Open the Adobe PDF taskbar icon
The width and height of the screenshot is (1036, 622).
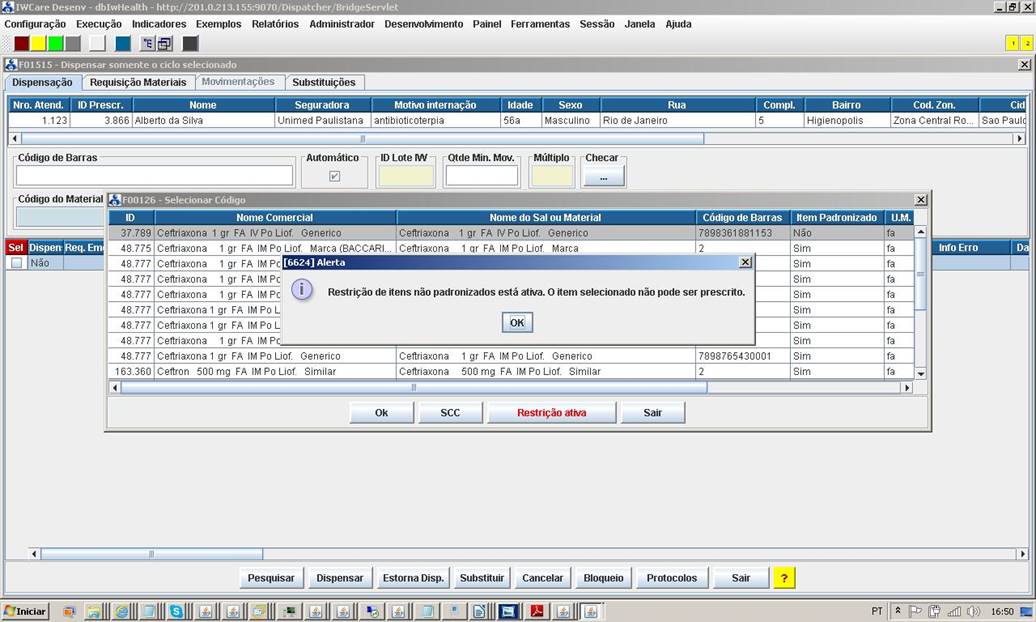tap(536, 611)
